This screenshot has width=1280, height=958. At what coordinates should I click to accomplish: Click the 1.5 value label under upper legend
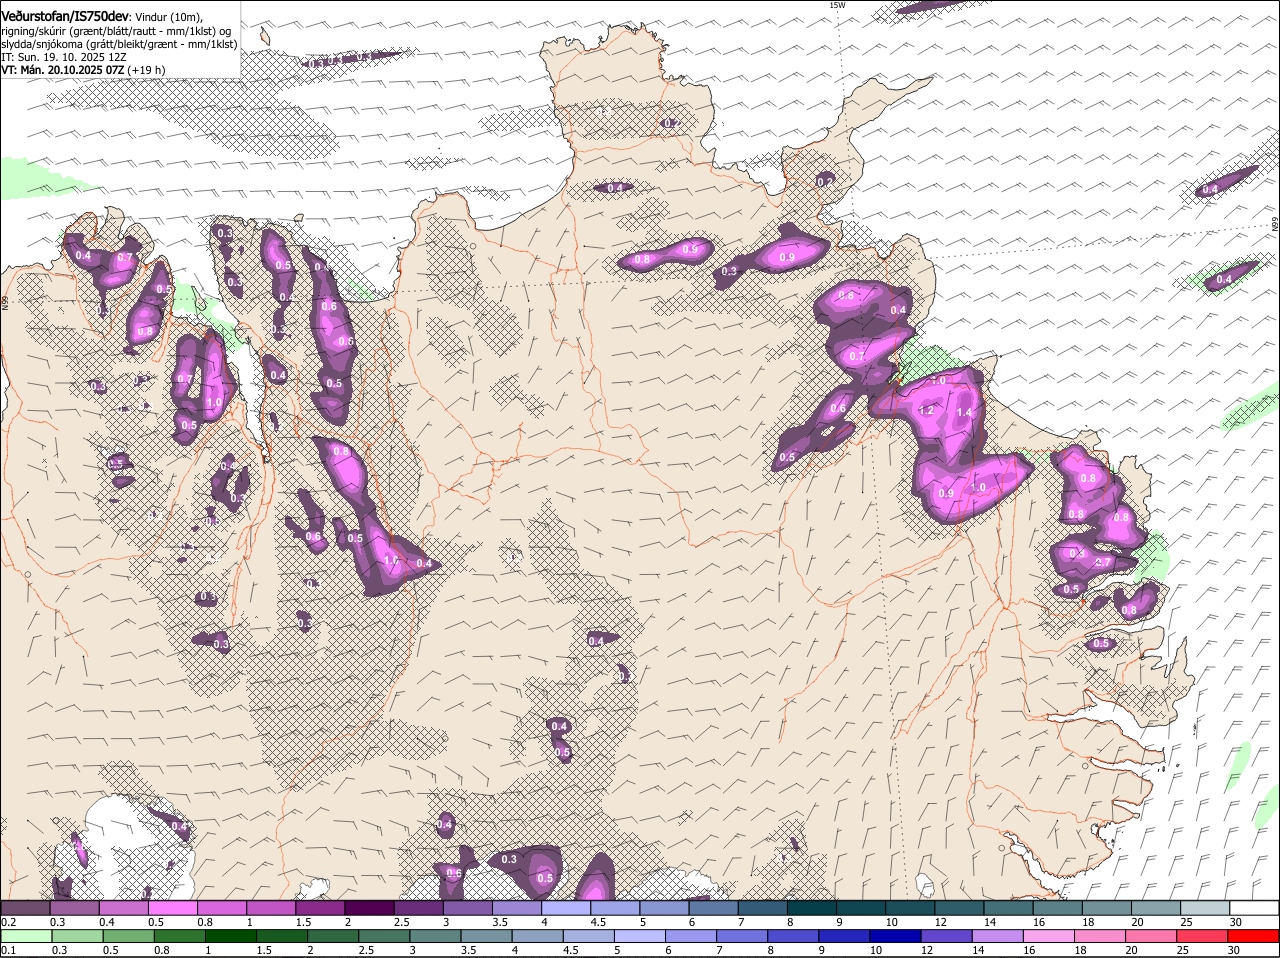tap(302, 922)
